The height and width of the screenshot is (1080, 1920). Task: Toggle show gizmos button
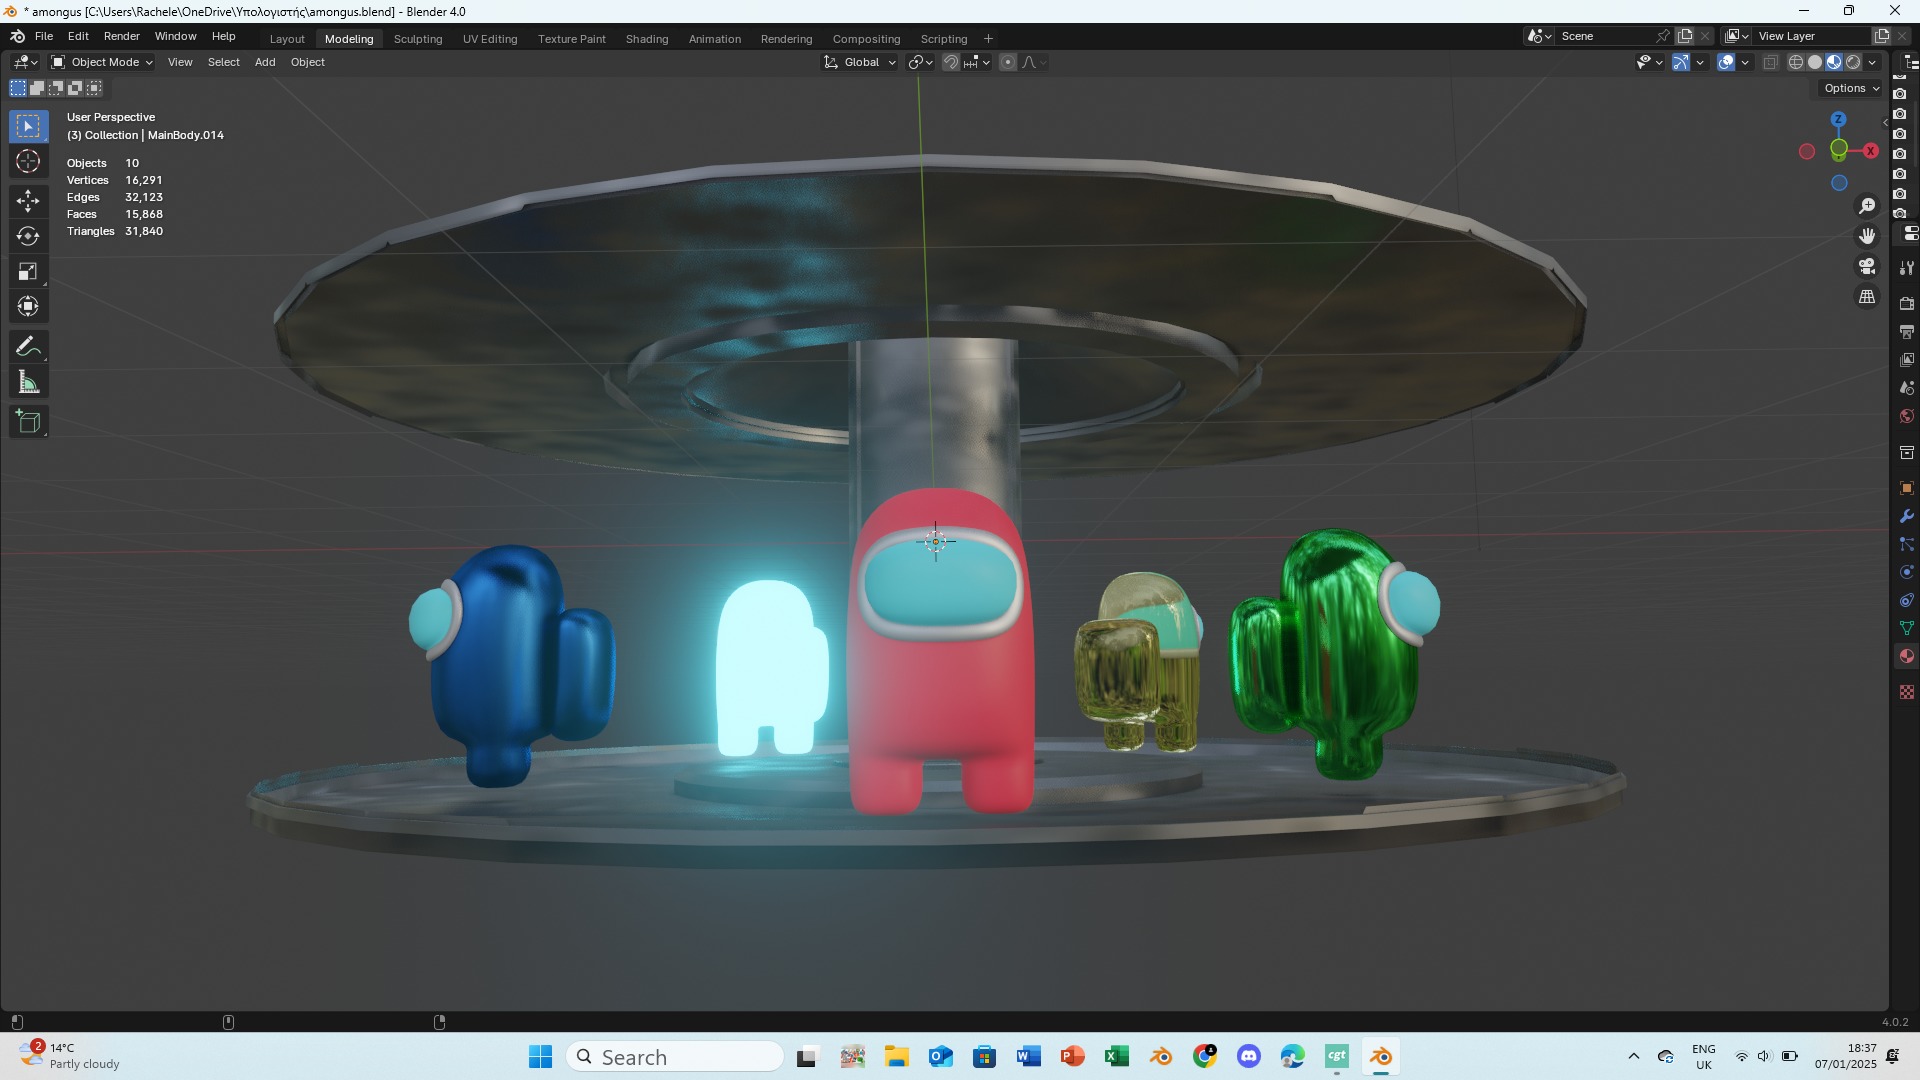1681,62
